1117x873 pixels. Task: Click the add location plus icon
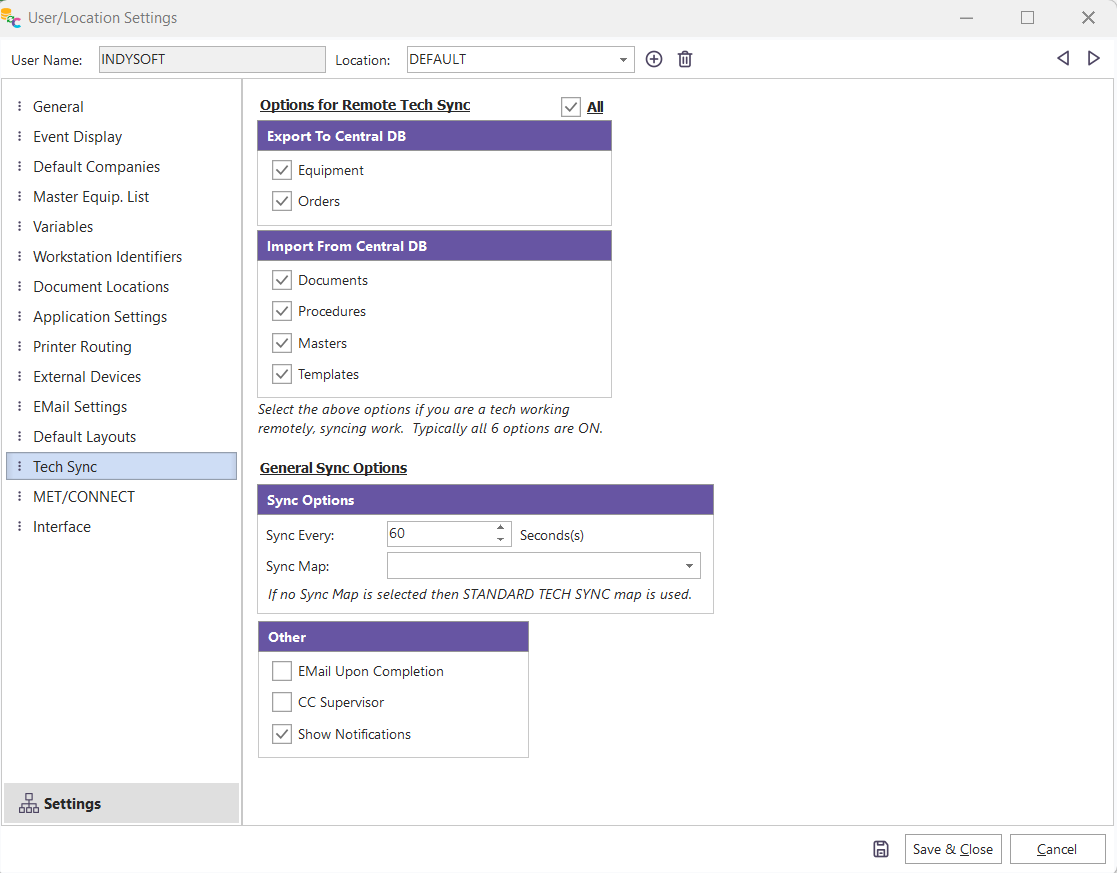[x=654, y=59]
